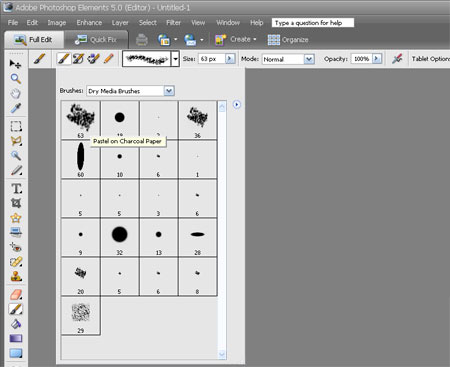Open brush preset picker arrow
Screen dimensions: 450x367
tap(175, 59)
